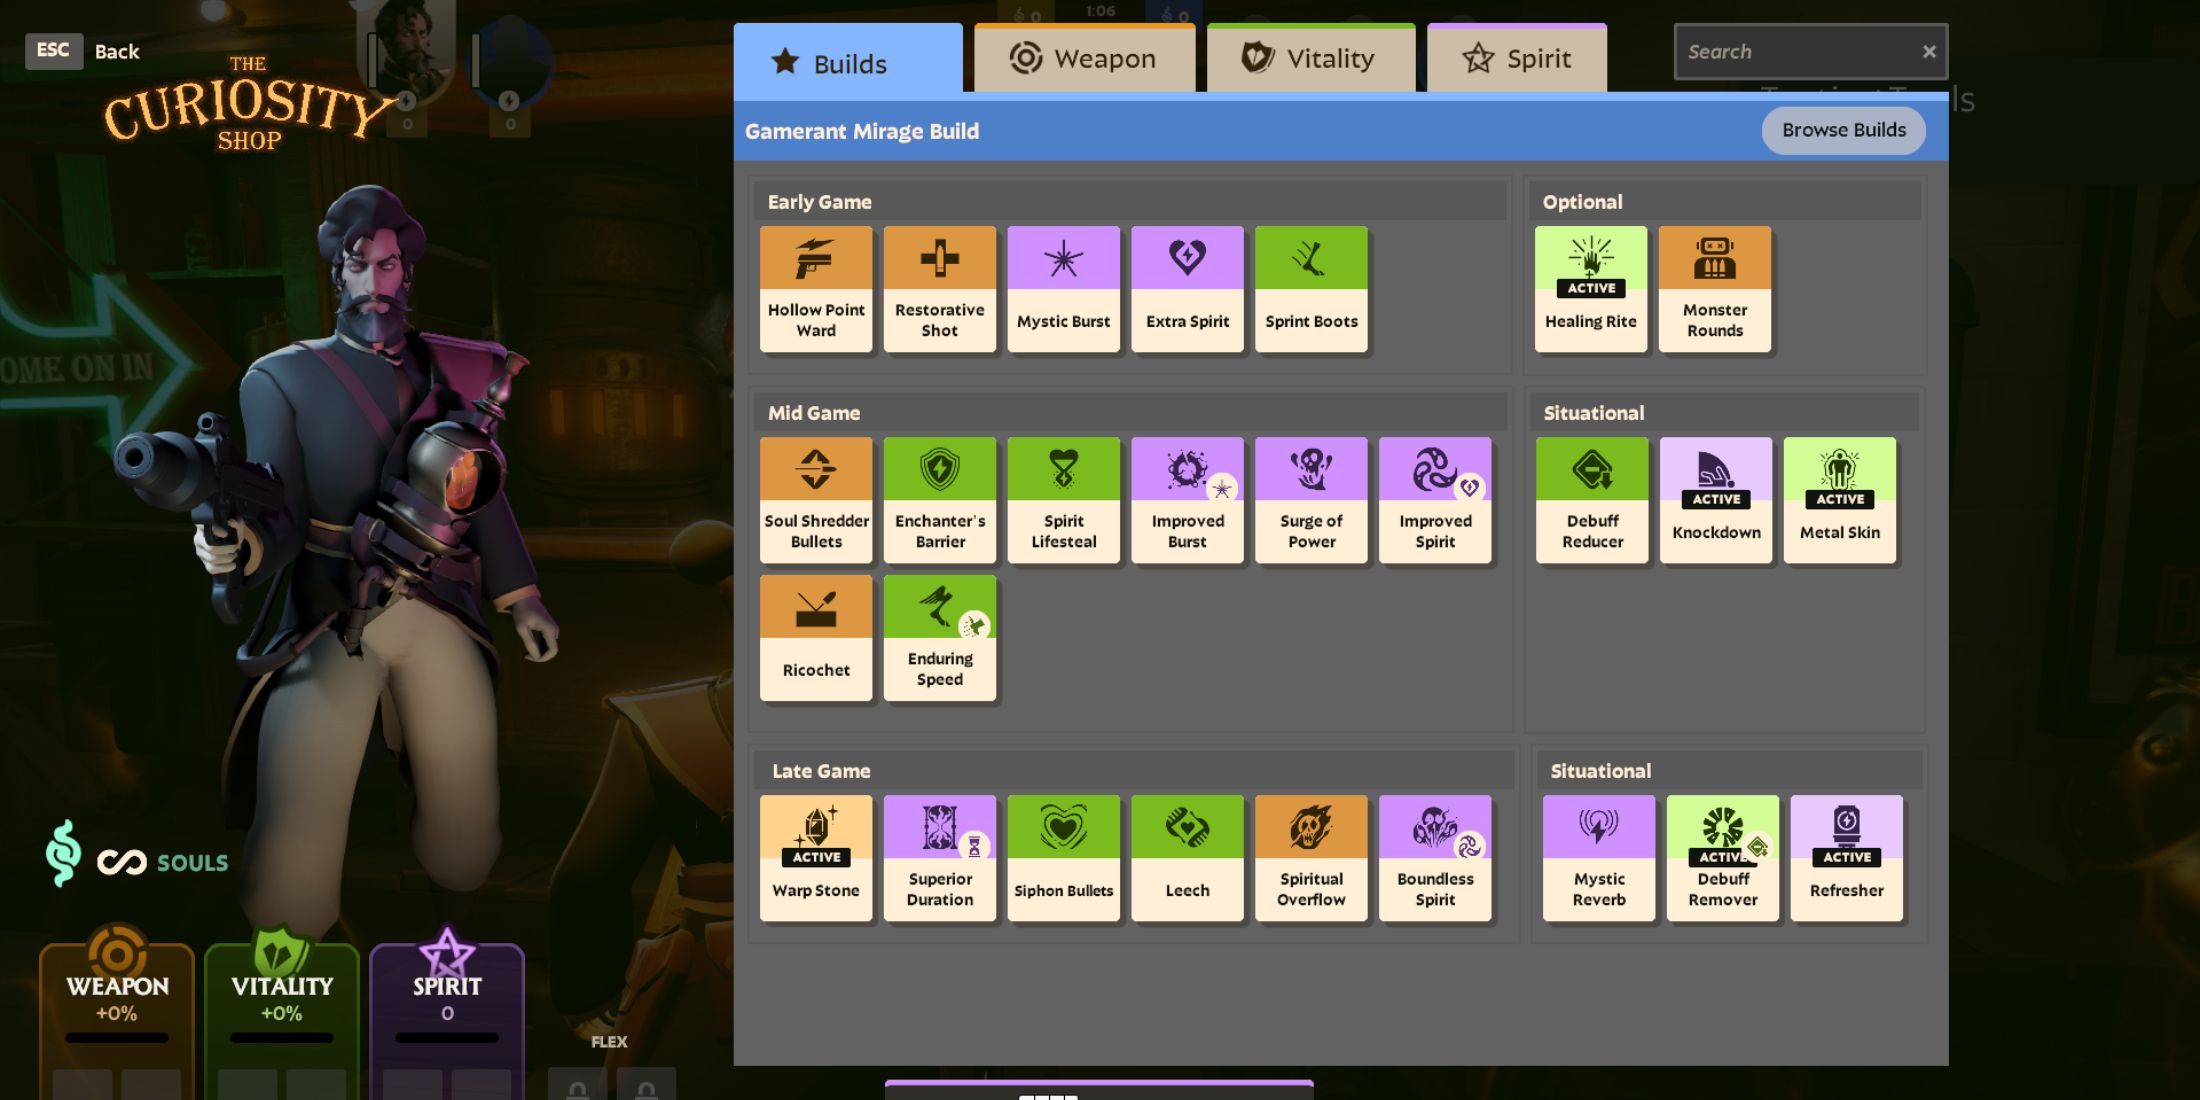
Task: Toggle the Metal Skin active situational ability
Action: [1839, 498]
